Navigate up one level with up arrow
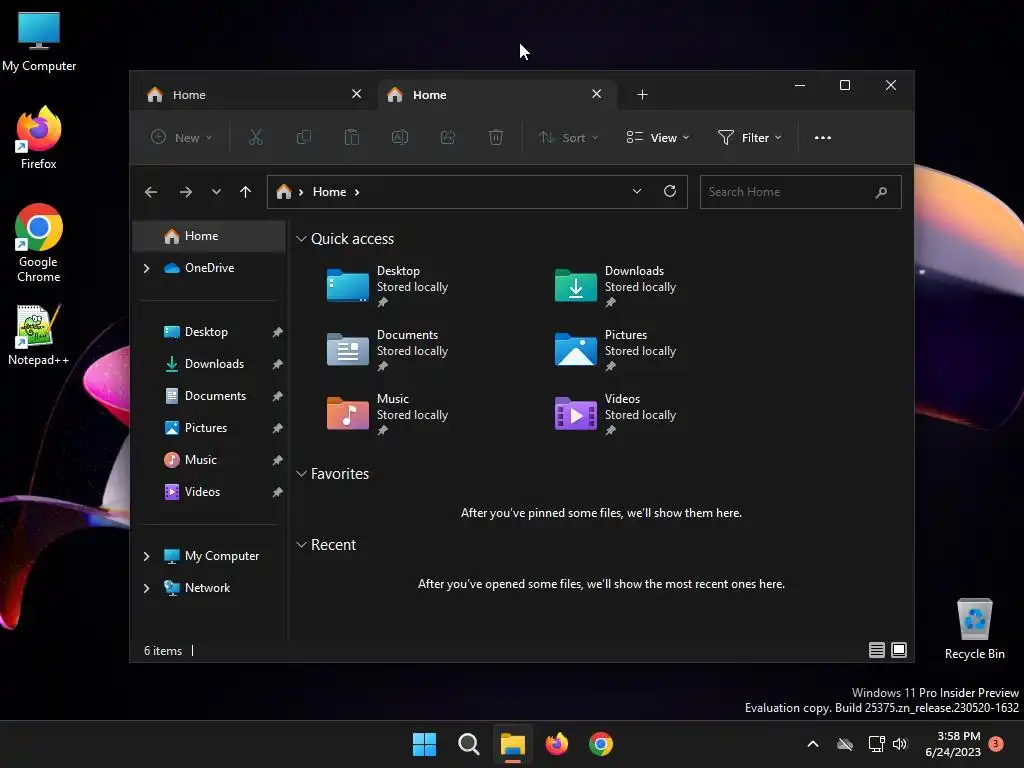This screenshot has width=1024, height=768. [246, 192]
